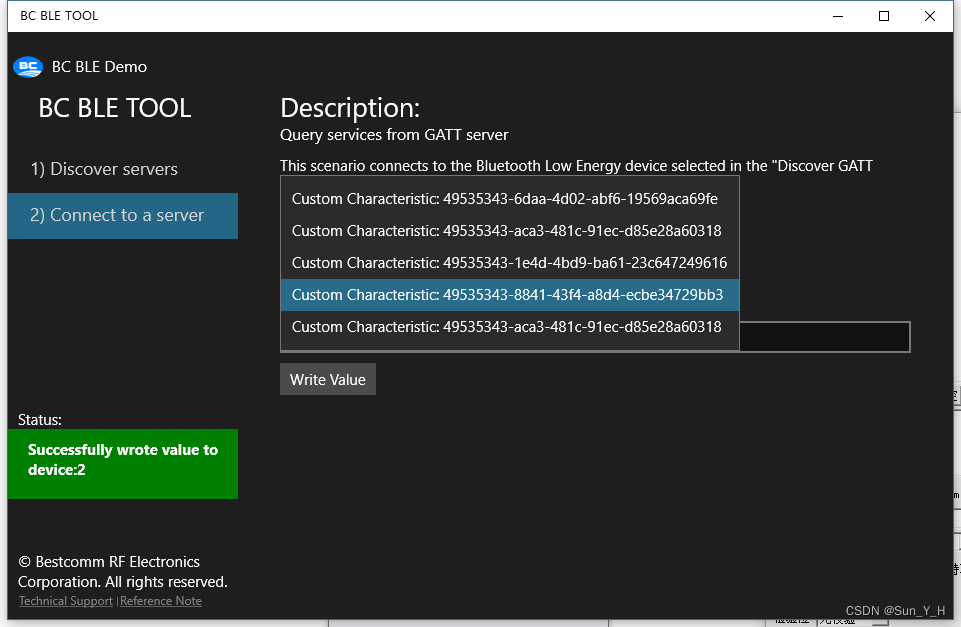961x627 pixels.
Task: Click the BC BLE TOOL sidebar heading
Action: 115,108
